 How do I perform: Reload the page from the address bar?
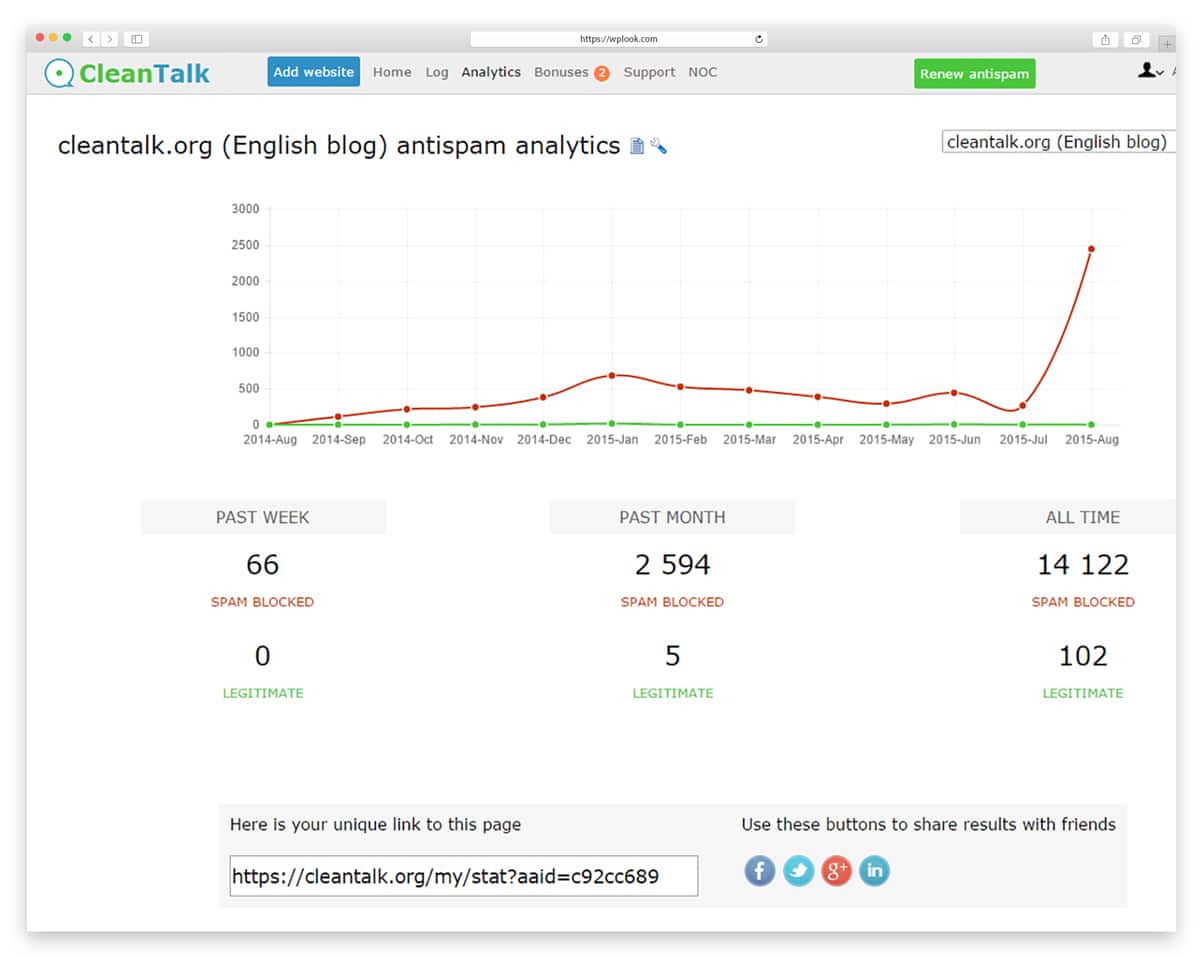click(x=759, y=39)
